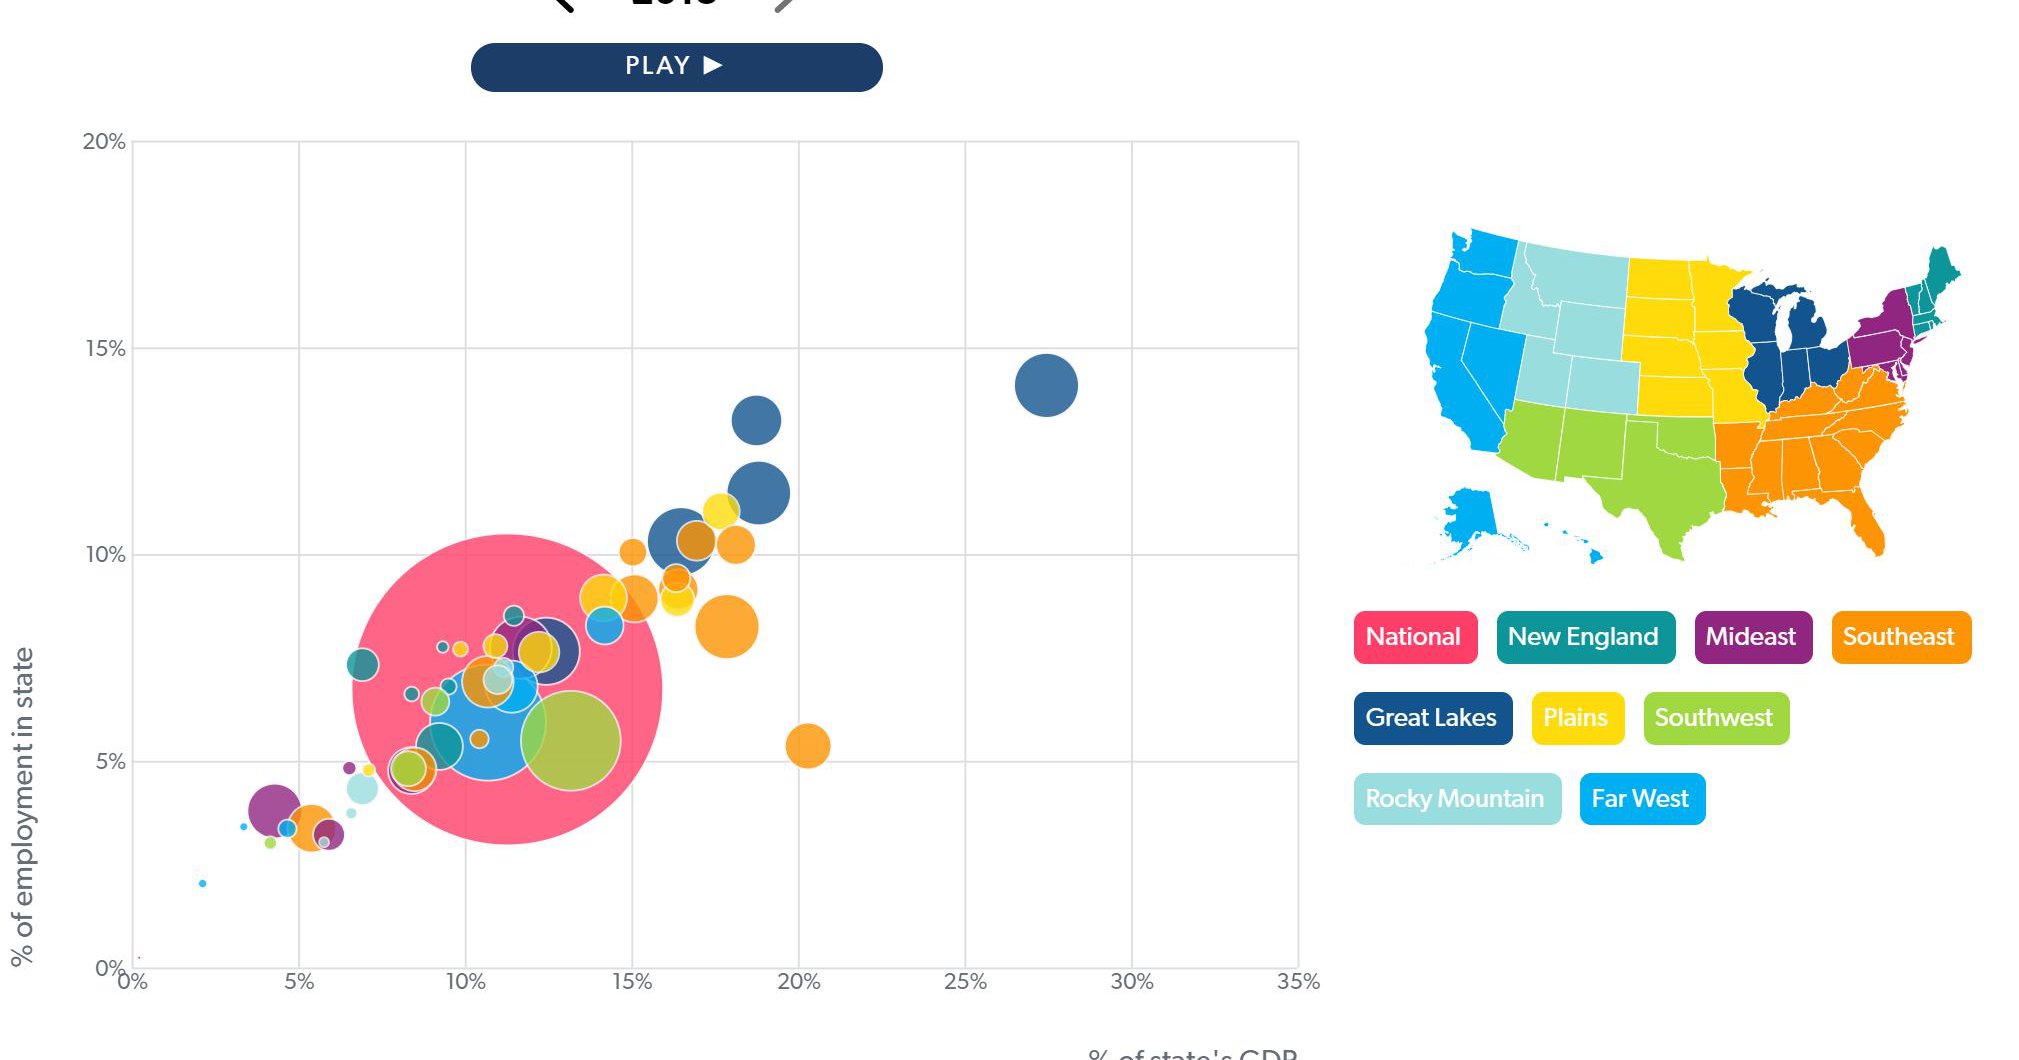Click the orange bubble near 20% GDP

tap(806, 746)
